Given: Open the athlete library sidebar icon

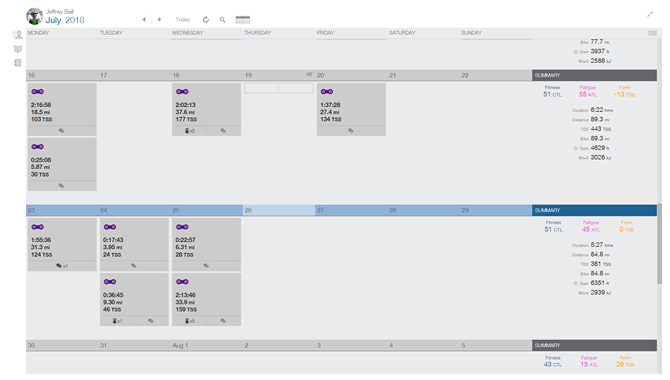Looking at the screenshot, I should click(18, 35).
